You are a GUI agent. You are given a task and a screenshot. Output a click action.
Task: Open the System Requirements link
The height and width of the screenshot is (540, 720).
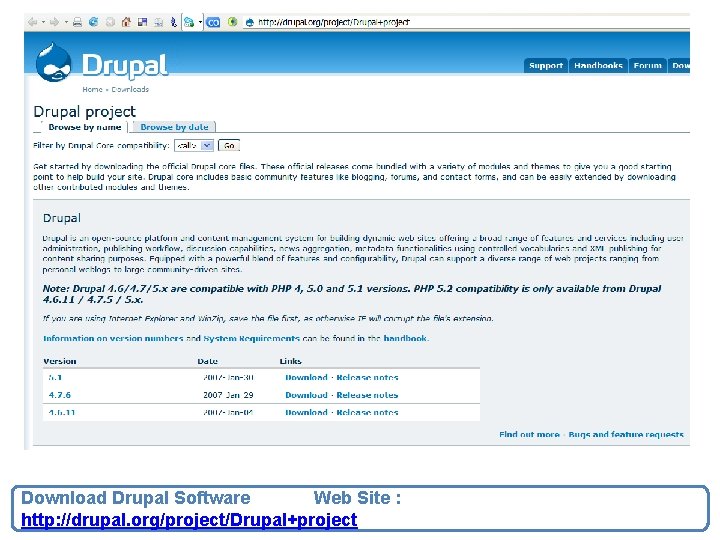point(251,338)
